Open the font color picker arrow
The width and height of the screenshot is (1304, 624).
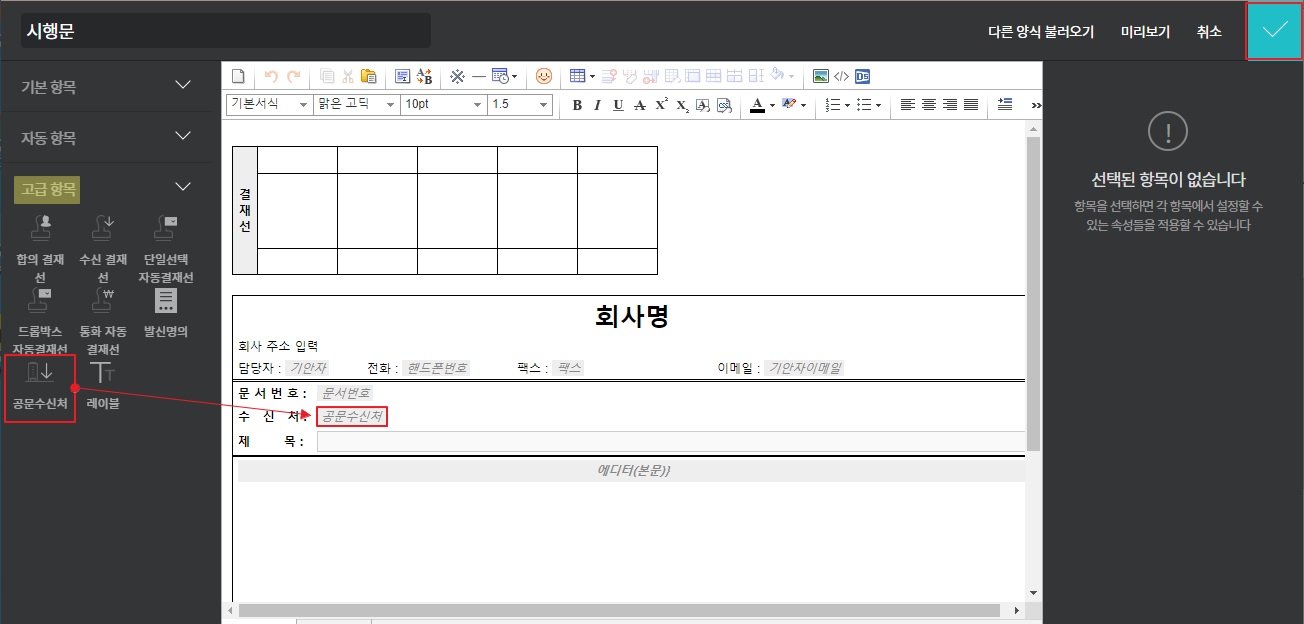tap(772, 105)
